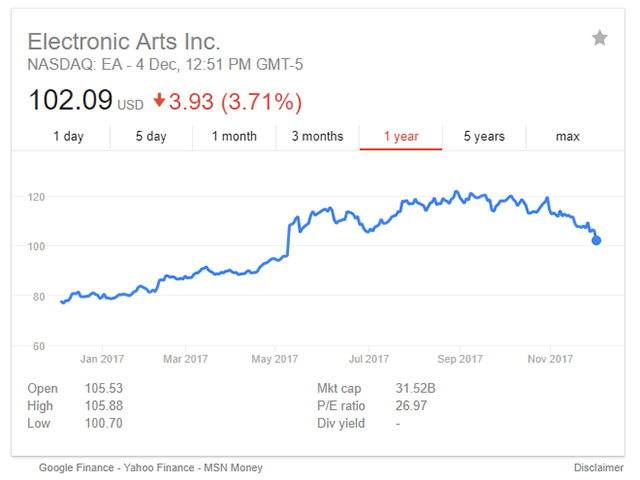
Task: Click the Mkt cap value 31.52B
Action: coord(388,388)
